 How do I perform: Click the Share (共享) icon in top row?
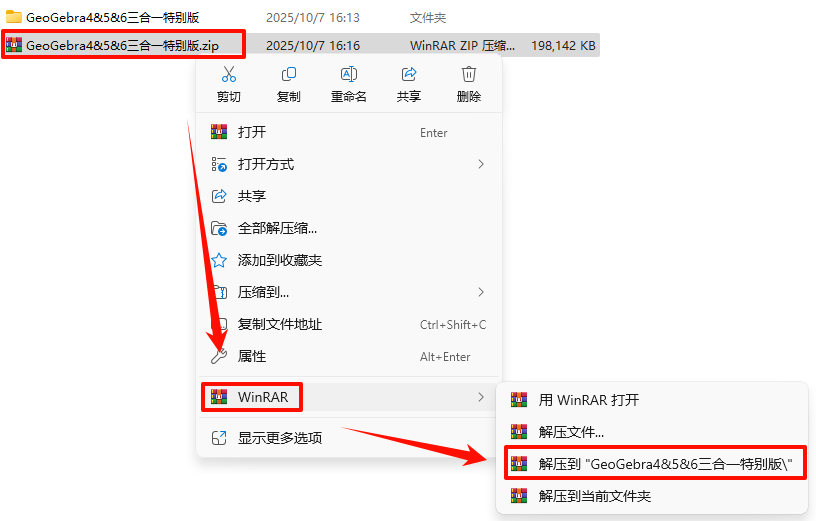click(409, 74)
